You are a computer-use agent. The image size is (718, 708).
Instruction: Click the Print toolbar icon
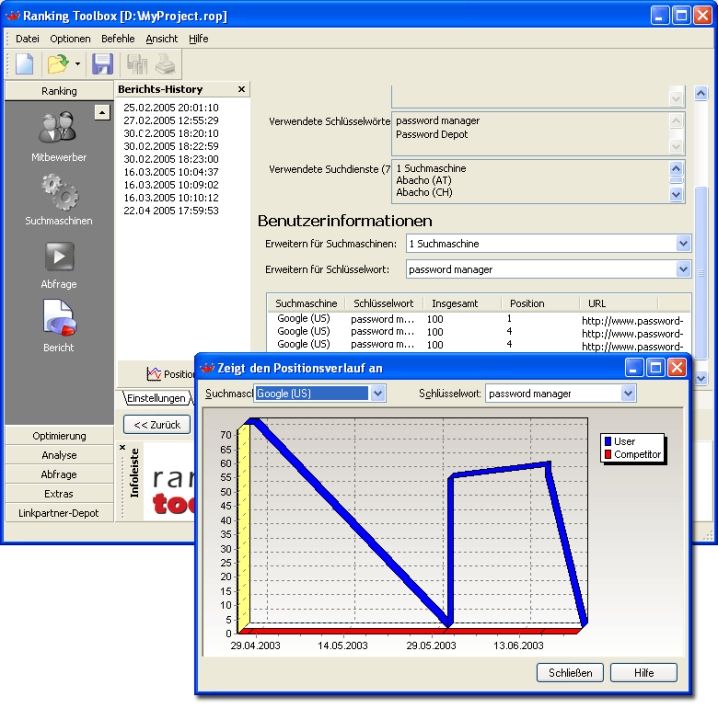click(x=165, y=65)
